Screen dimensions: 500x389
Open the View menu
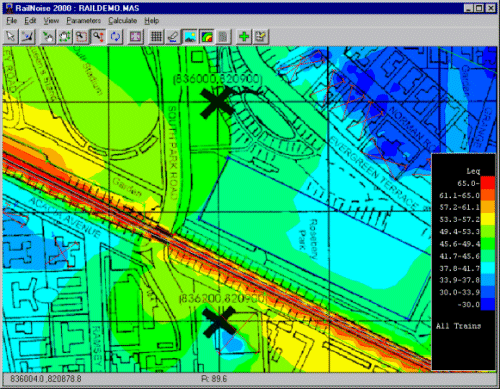pyautogui.click(x=51, y=21)
